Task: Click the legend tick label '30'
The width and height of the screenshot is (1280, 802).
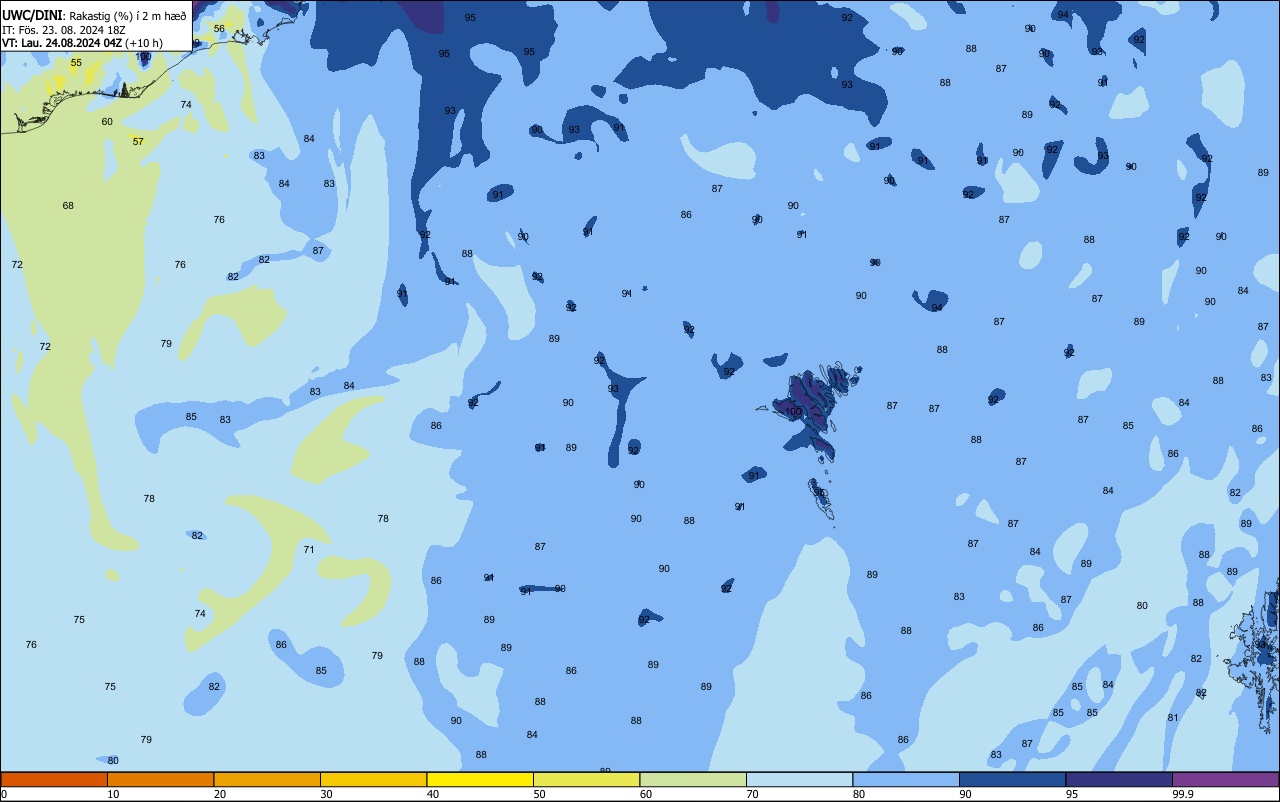Action: [327, 794]
